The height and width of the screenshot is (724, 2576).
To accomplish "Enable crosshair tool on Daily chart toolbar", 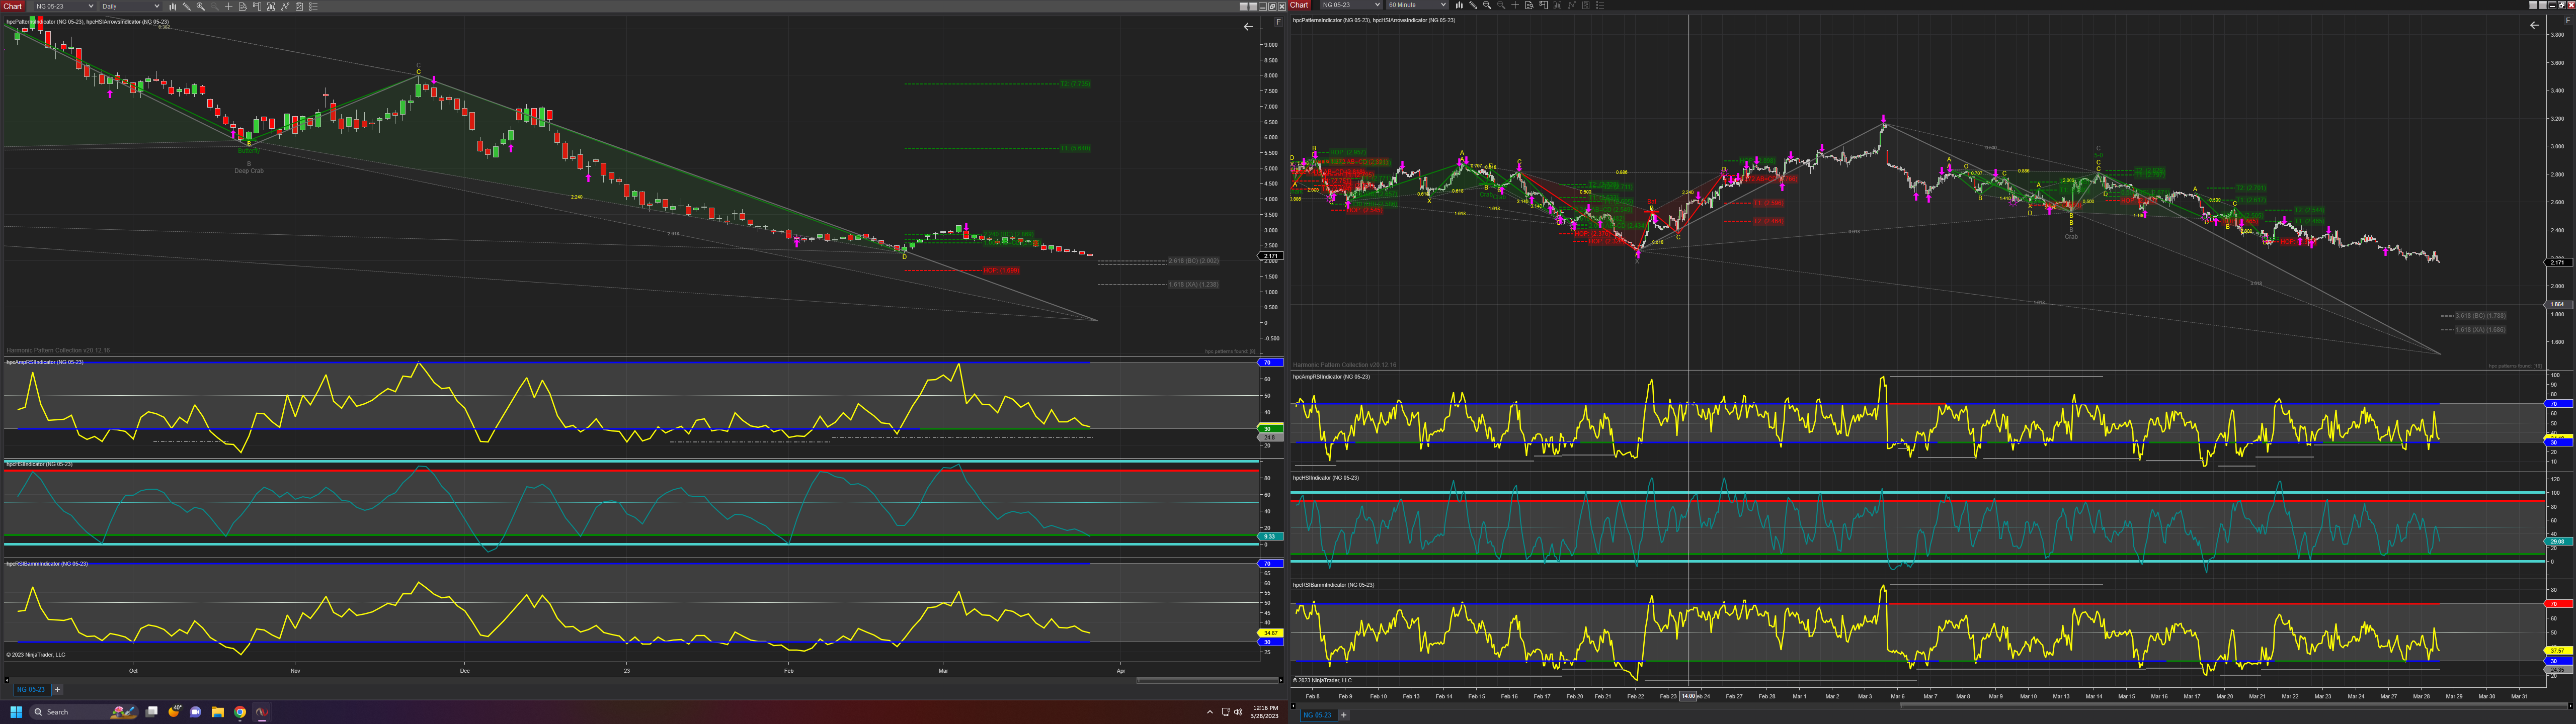I will pyautogui.click(x=229, y=7).
